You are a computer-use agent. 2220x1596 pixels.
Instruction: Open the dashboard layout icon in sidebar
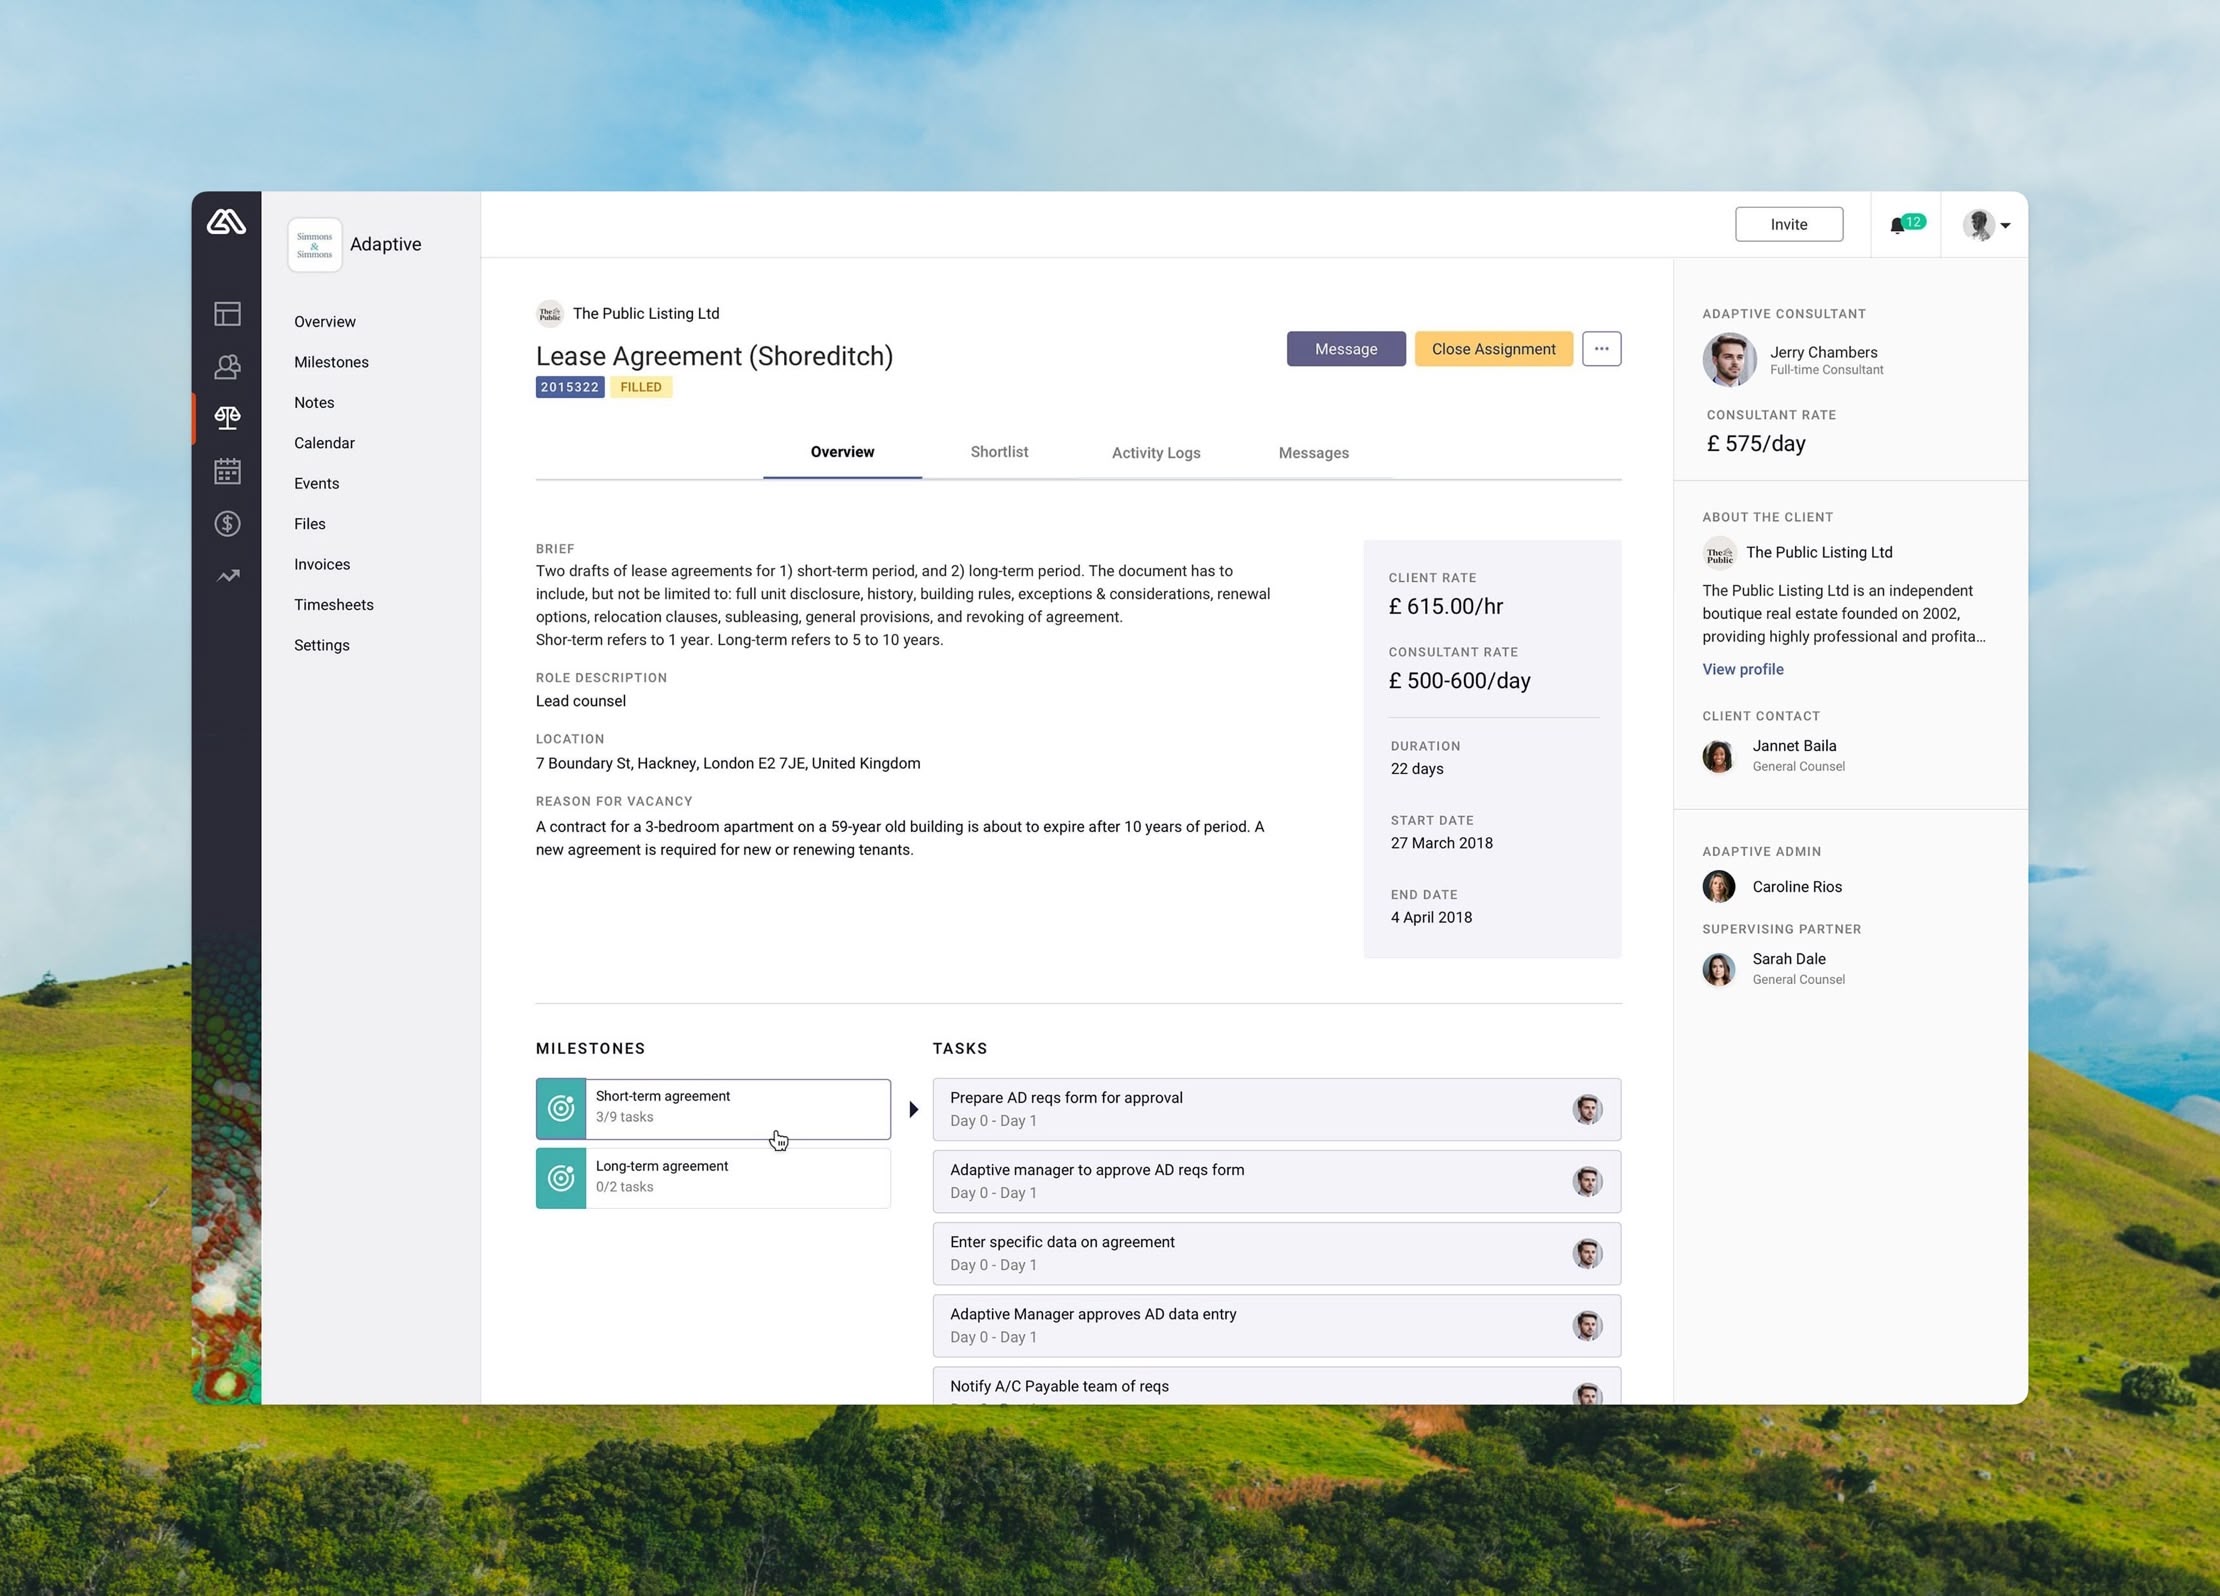coord(227,314)
